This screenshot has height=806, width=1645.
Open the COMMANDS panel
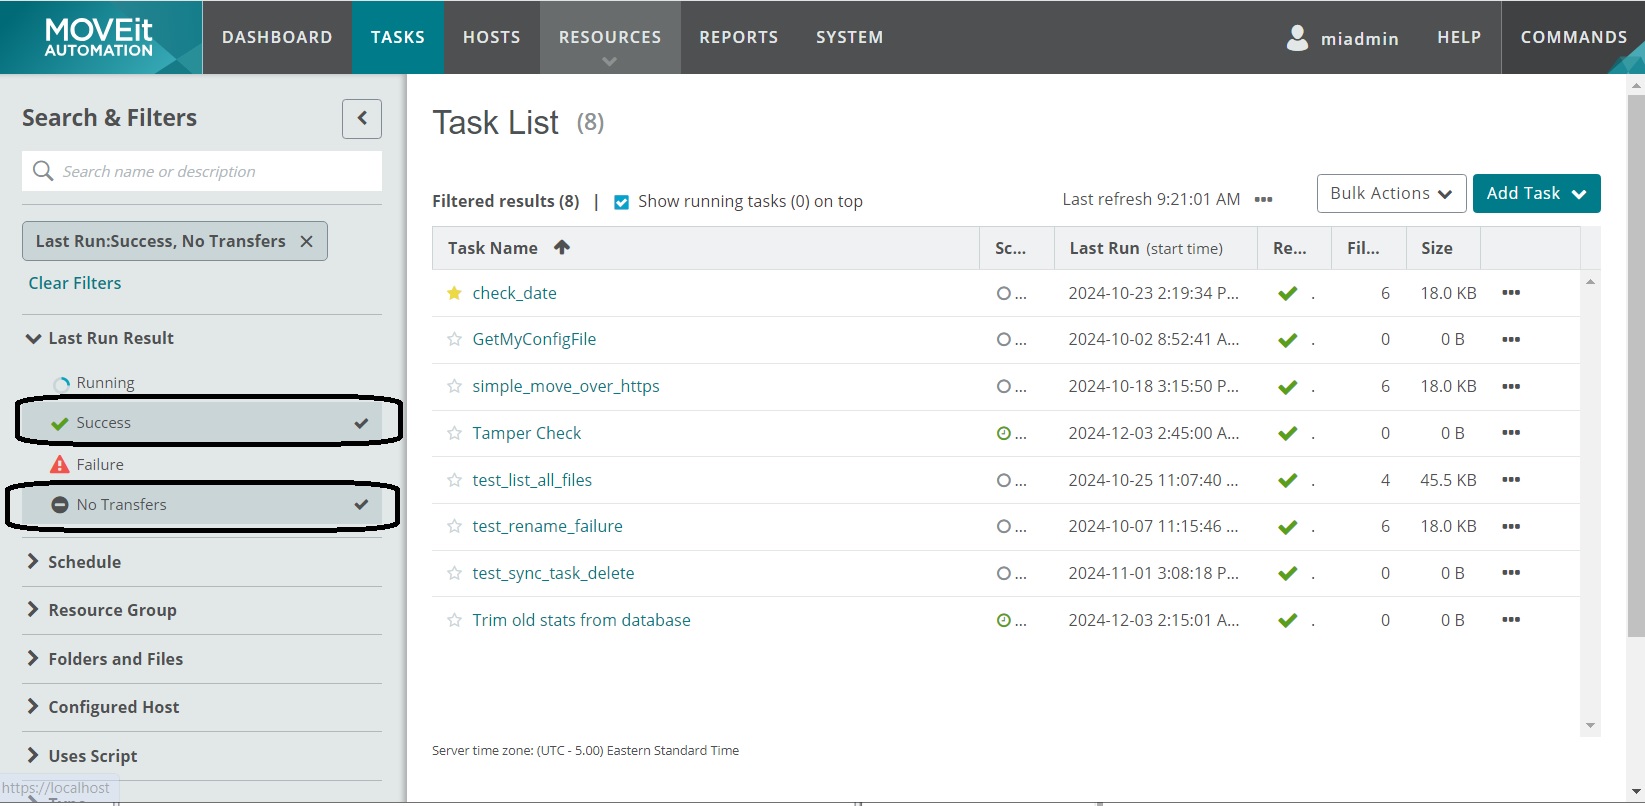click(1573, 37)
